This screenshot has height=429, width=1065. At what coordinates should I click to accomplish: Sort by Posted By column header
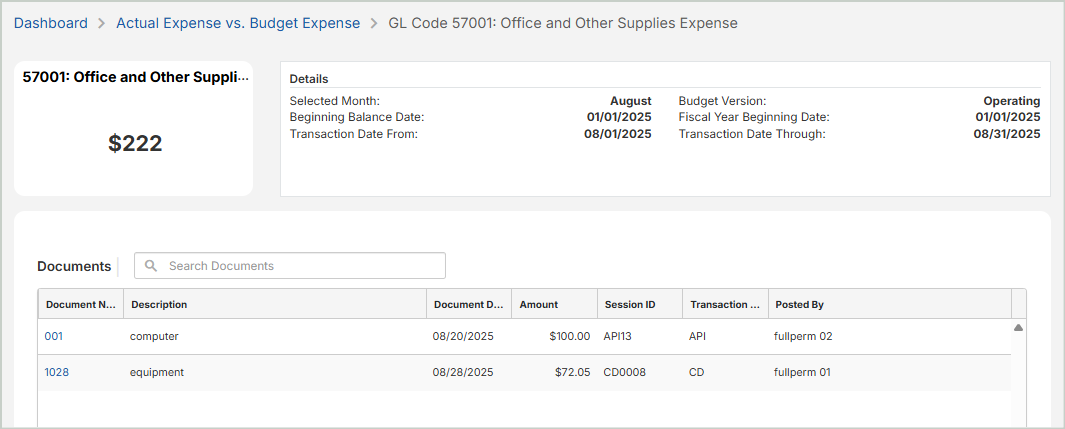click(800, 304)
